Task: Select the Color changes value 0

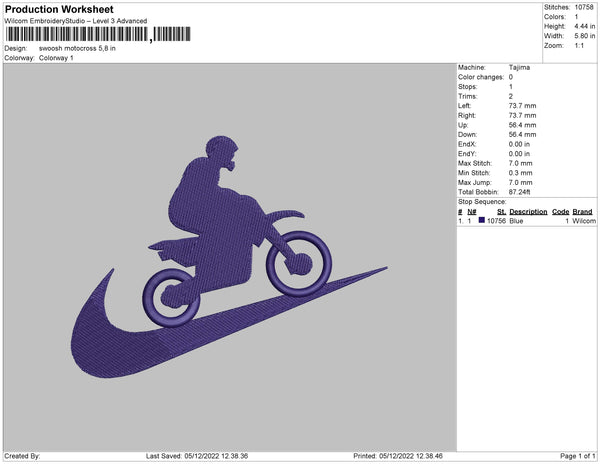Action: (511, 77)
